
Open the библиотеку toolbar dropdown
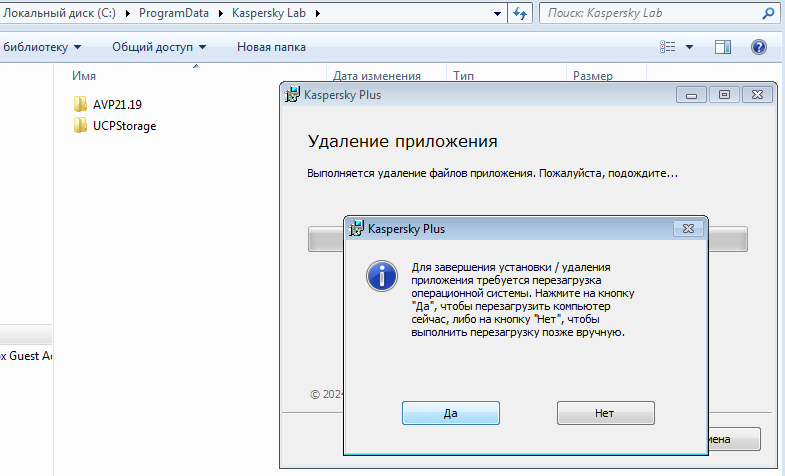pos(41,47)
